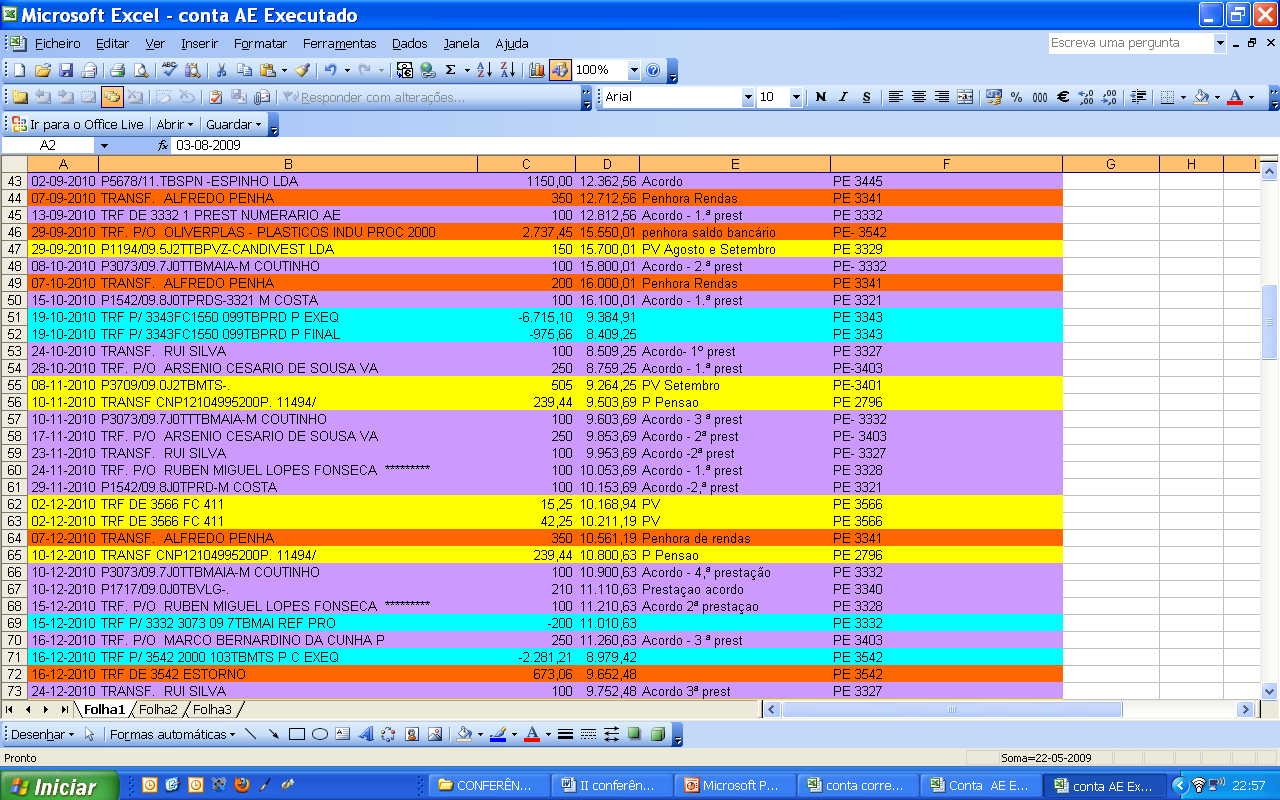Copy the selected cells

pyautogui.click(x=243, y=70)
